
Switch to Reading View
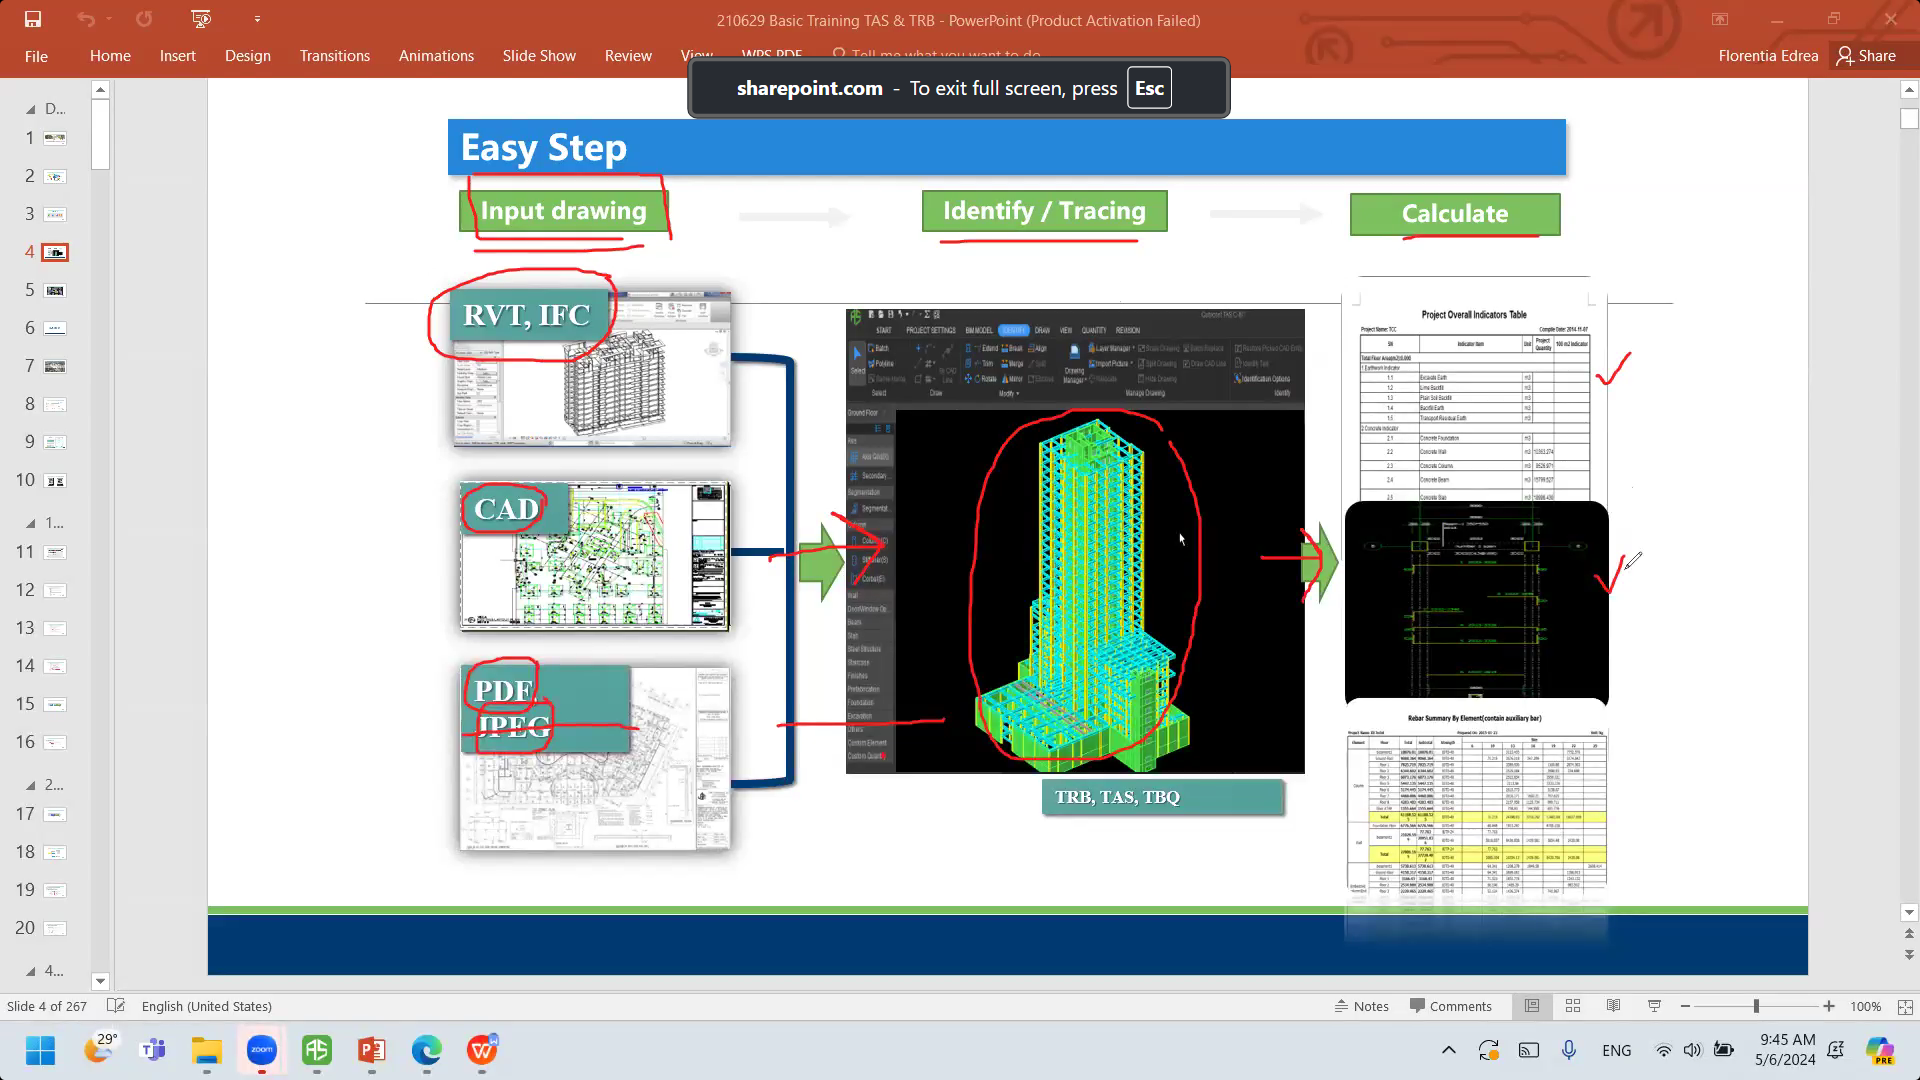(1613, 1006)
